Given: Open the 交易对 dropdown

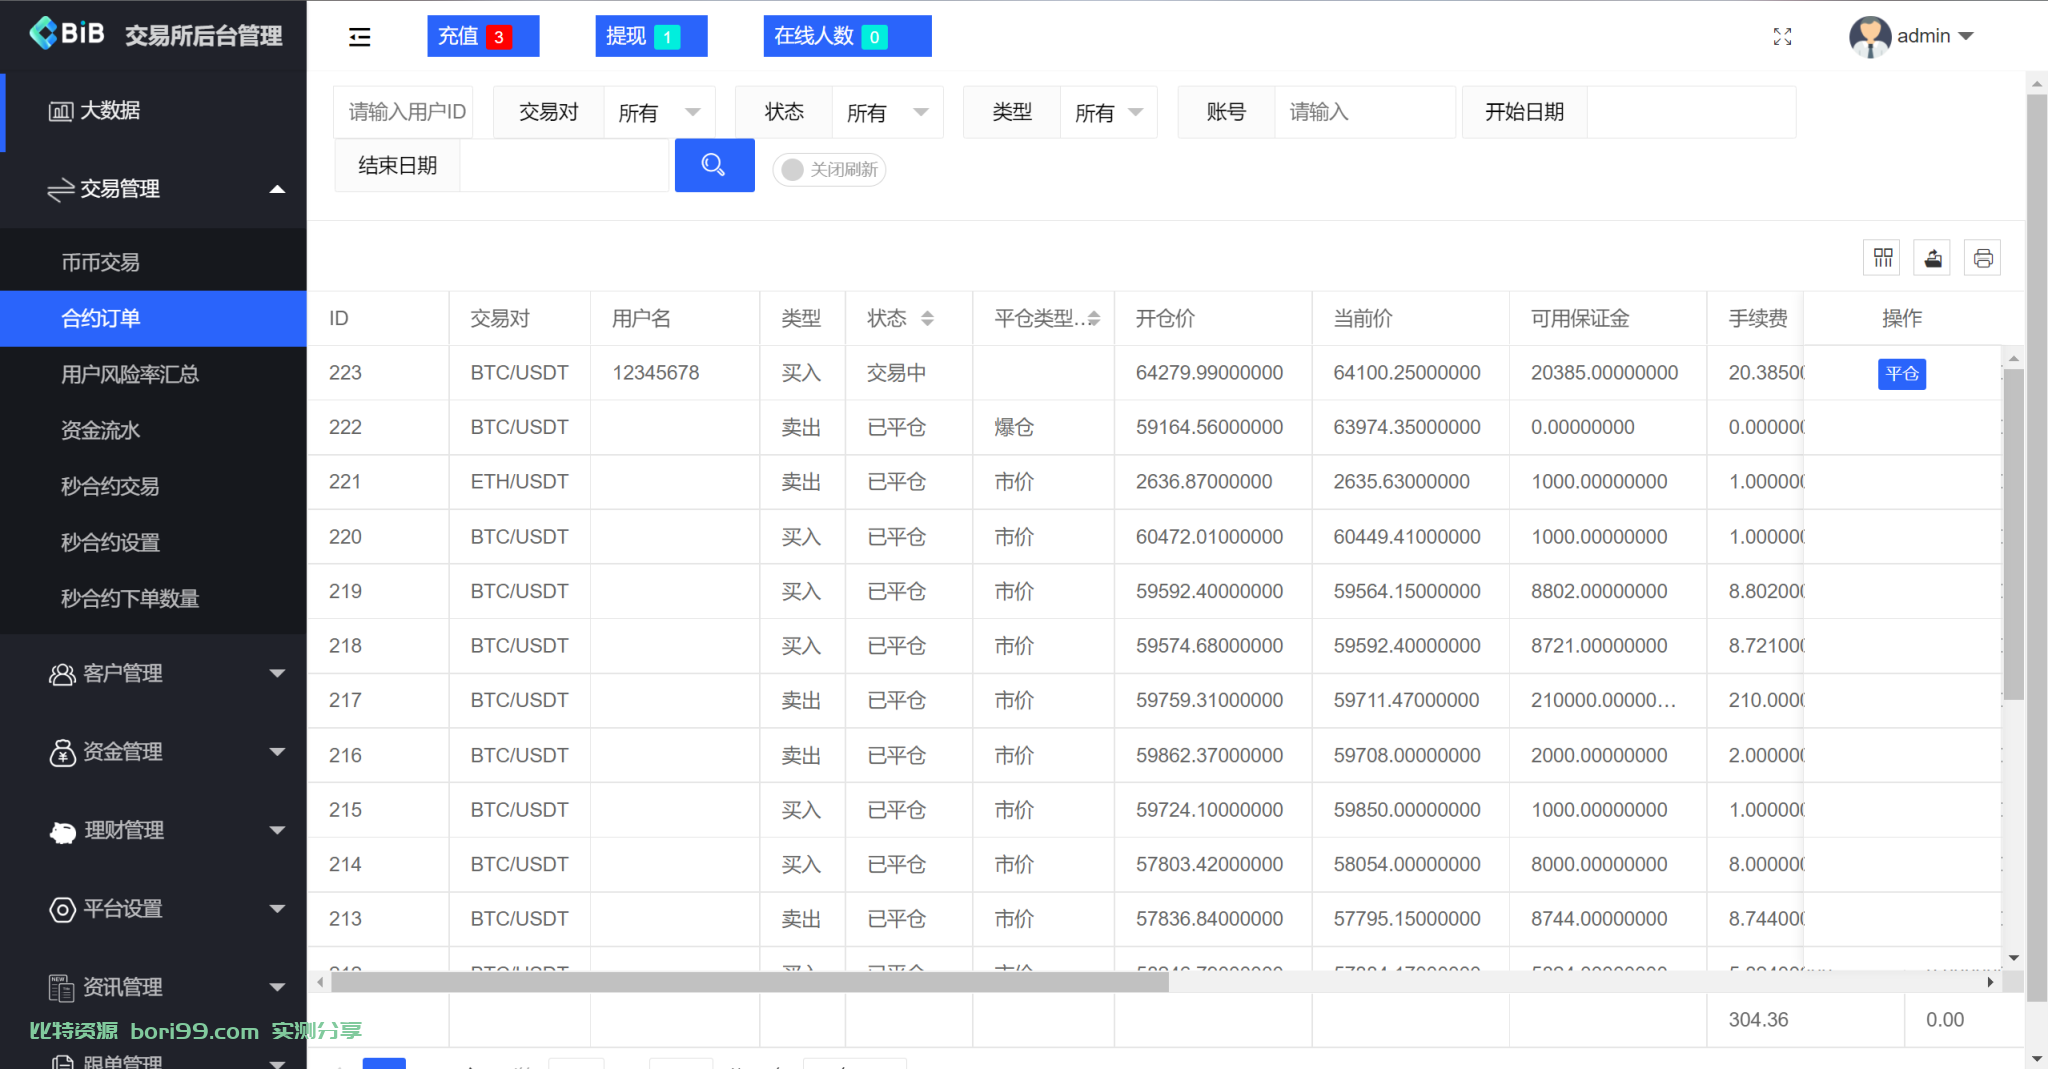Looking at the screenshot, I should (660, 112).
